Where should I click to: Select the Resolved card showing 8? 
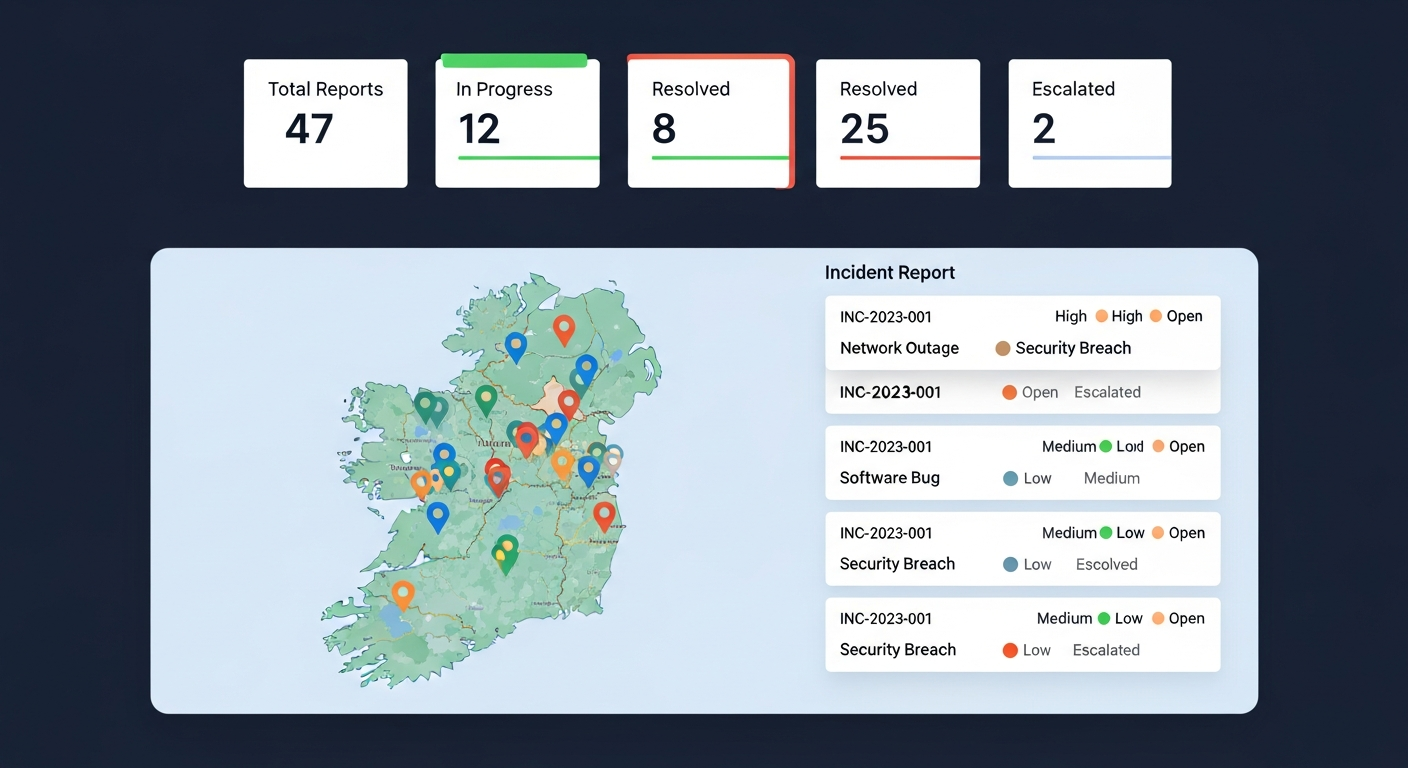pyautogui.click(x=710, y=121)
